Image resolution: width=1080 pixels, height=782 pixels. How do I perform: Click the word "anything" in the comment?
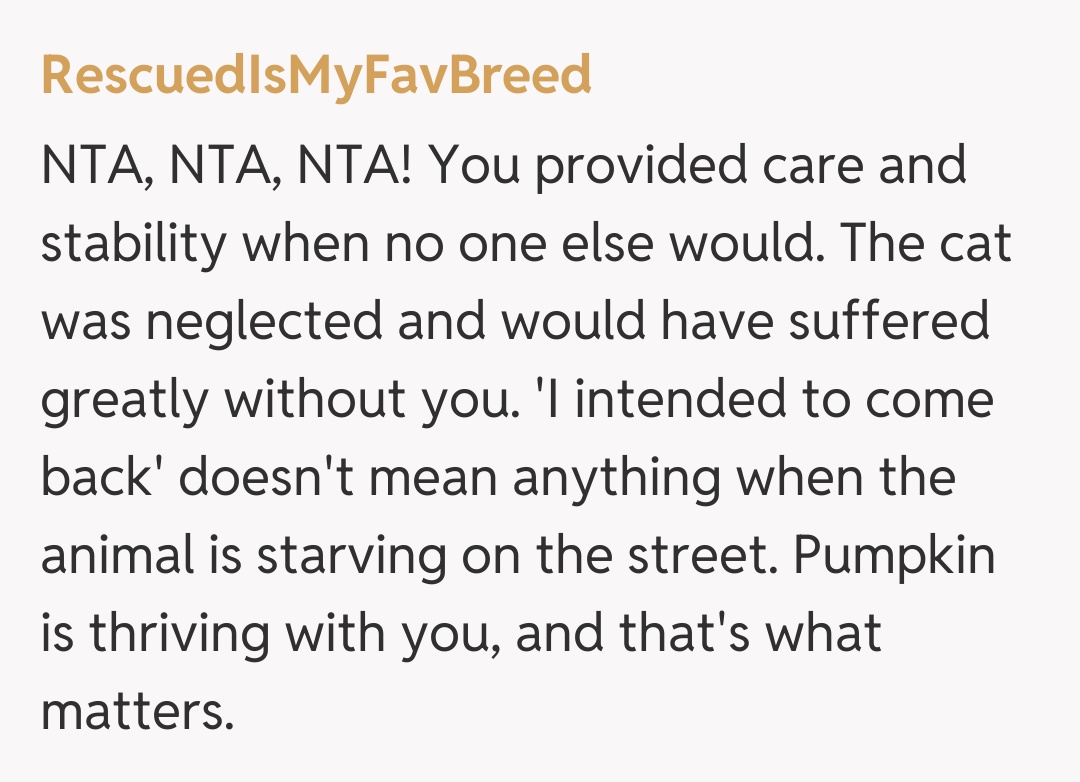[x=616, y=478]
